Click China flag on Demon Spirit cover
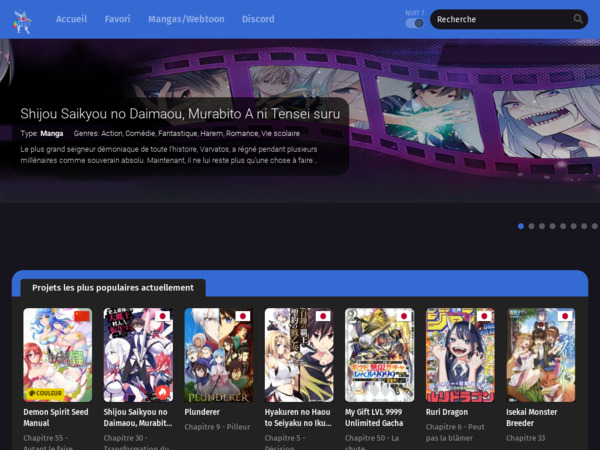 pos(82,316)
